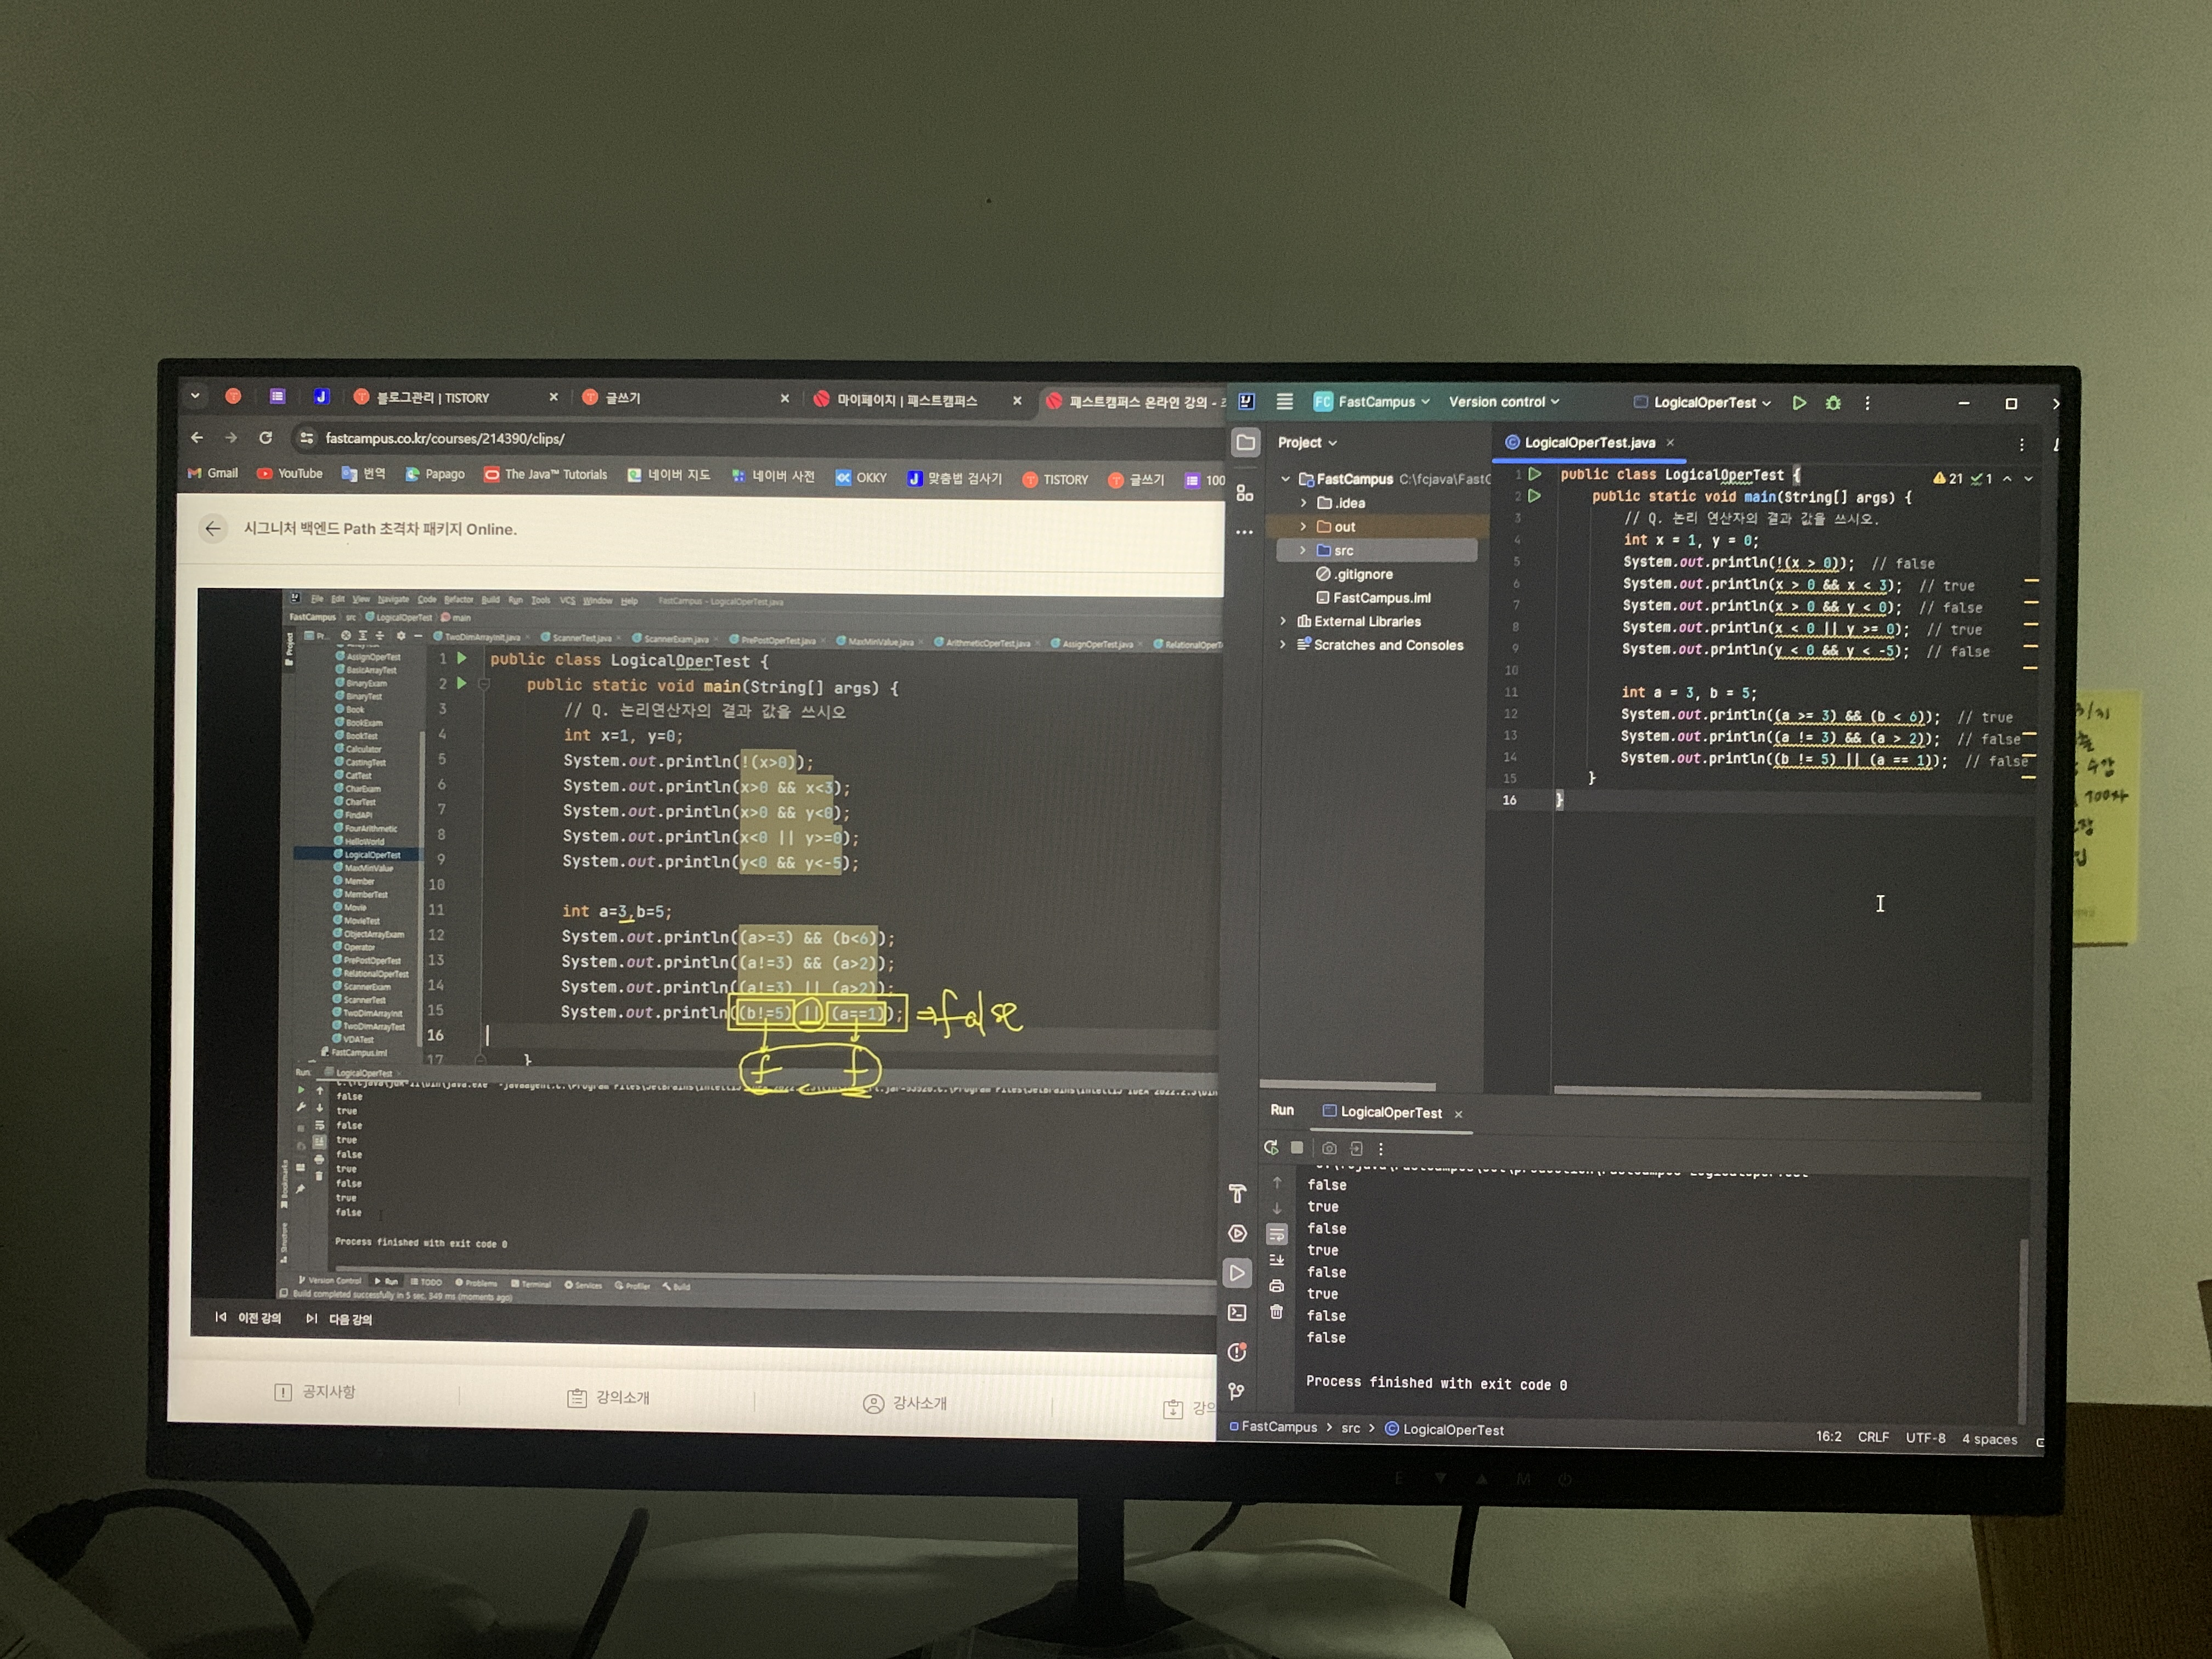The width and height of the screenshot is (2212, 1659).
Task: Toggle the Project tool window folder icon
Action: (x=1246, y=442)
